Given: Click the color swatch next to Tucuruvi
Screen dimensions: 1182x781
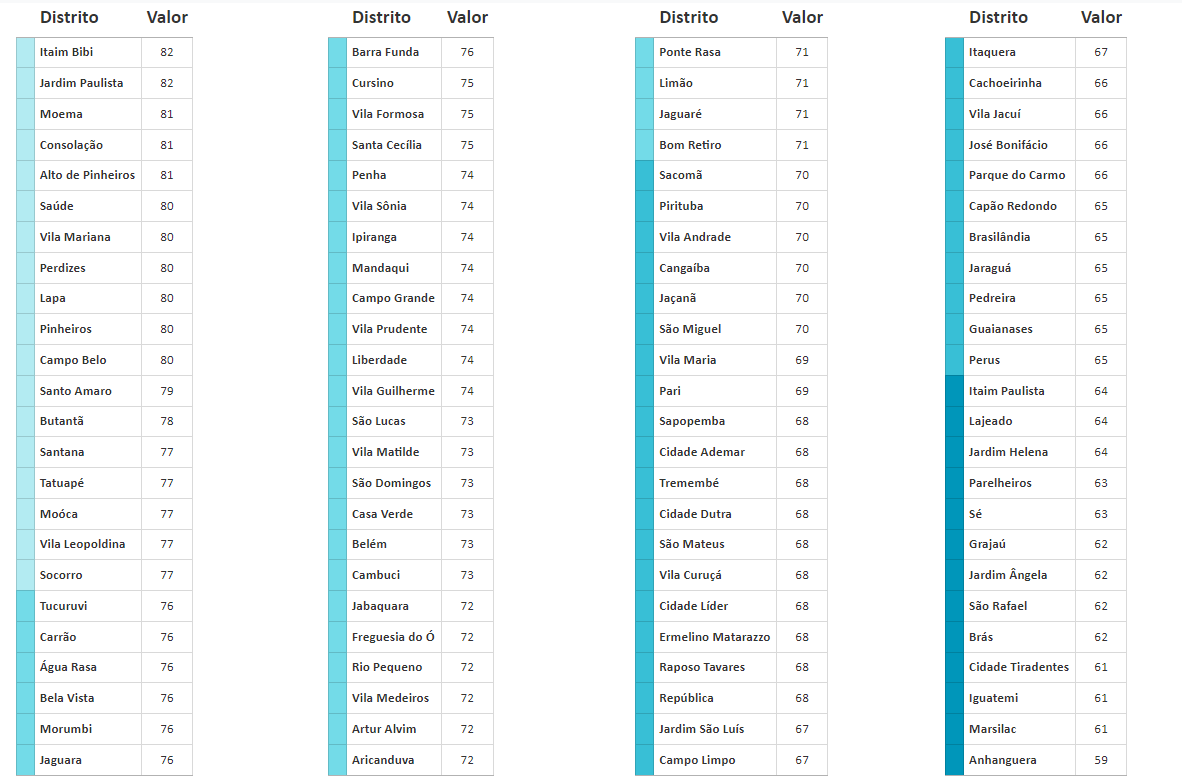Looking at the screenshot, I should pyautogui.click(x=25, y=606).
